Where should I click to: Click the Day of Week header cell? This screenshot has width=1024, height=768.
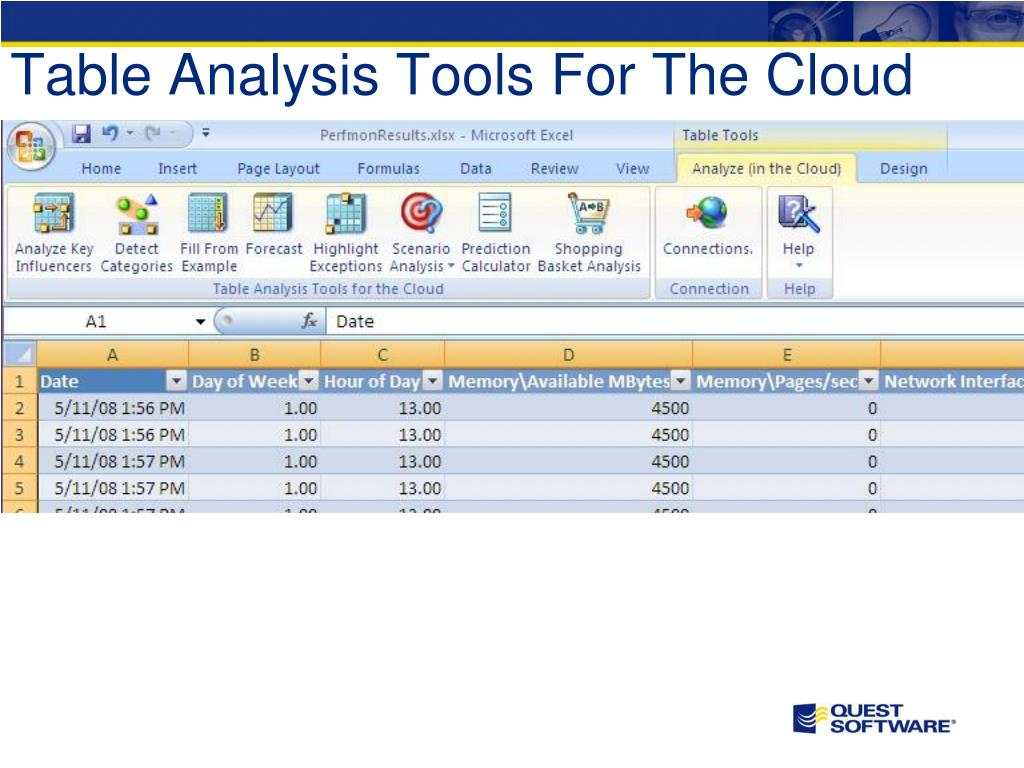255,381
